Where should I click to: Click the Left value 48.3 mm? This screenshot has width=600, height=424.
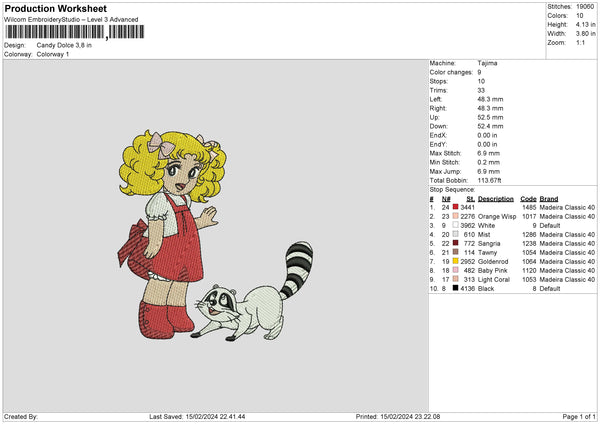pos(490,99)
